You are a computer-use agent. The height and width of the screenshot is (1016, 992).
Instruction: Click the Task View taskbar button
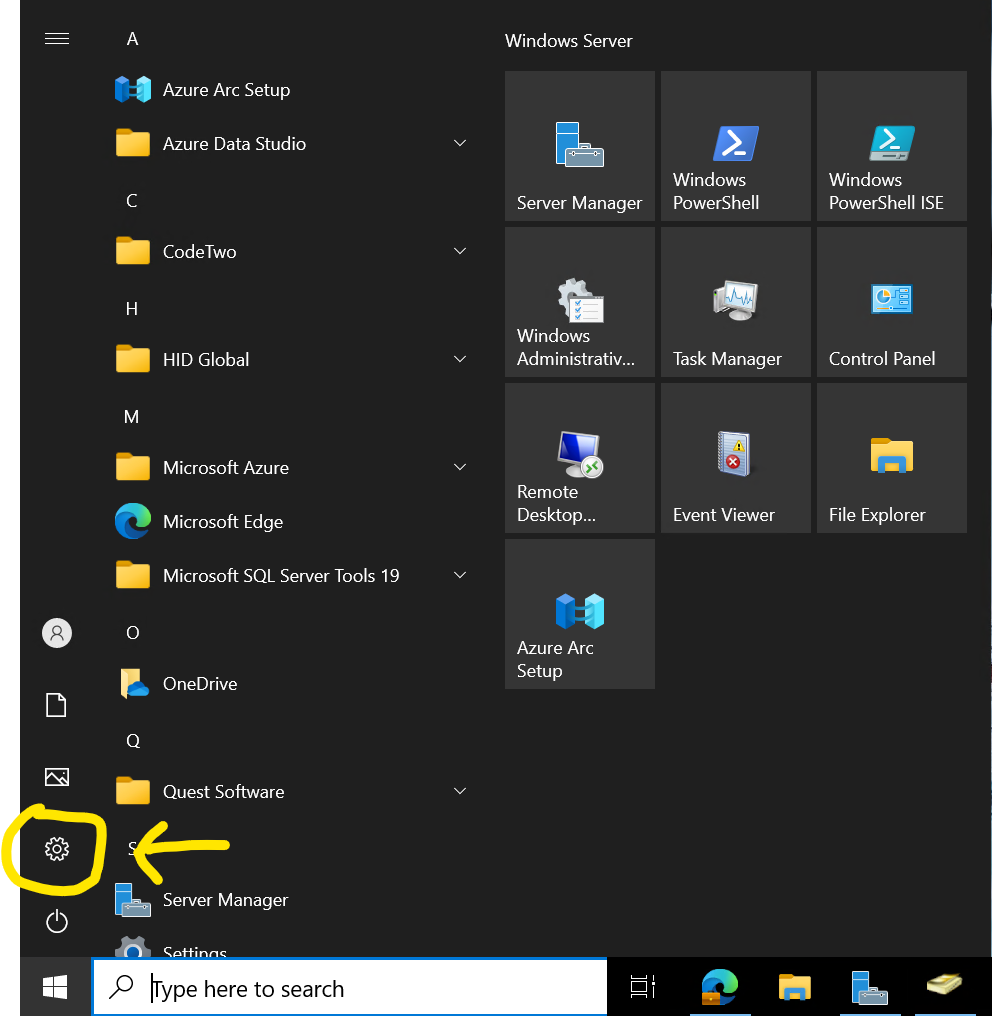pos(643,988)
